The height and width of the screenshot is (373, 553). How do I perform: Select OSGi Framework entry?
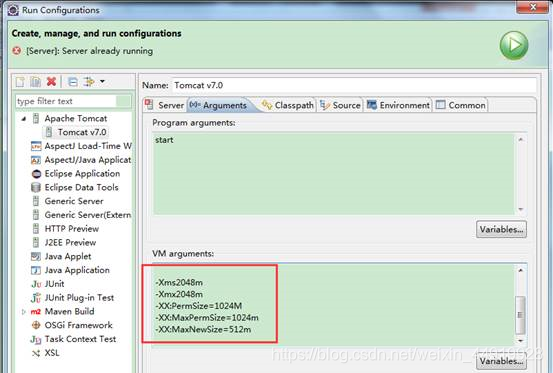(78, 325)
